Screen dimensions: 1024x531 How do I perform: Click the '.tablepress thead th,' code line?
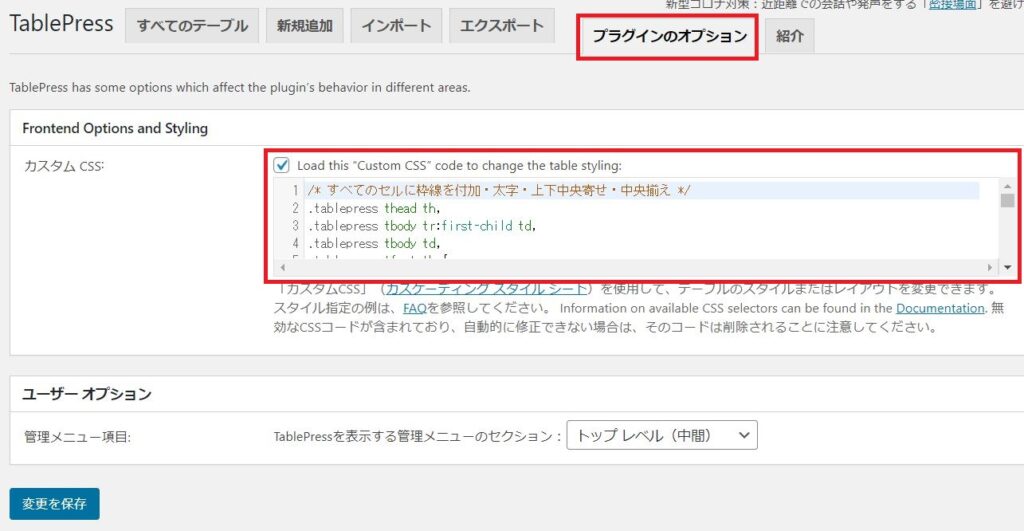pos(374,208)
